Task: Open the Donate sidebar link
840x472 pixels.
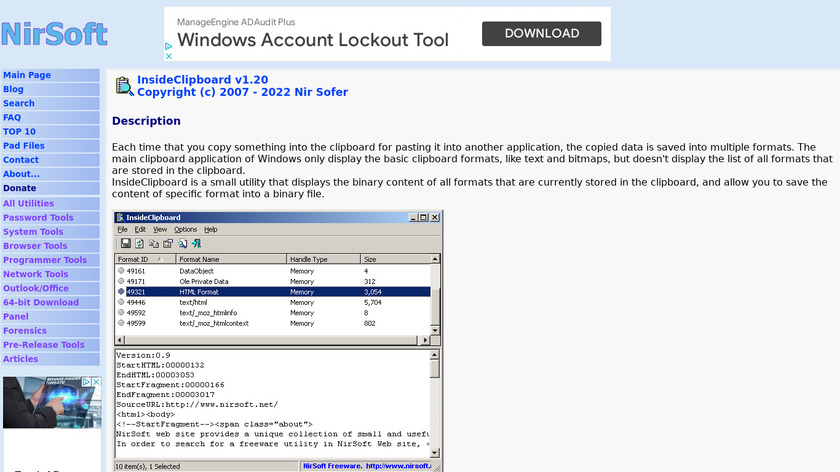Action: pyautogui.click(x=20, y=188)
